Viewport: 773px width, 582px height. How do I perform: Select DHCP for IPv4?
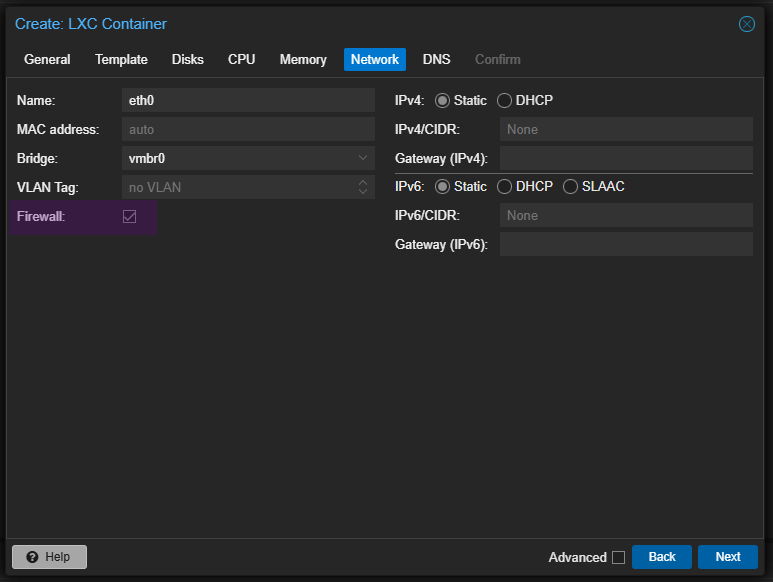pyautogui.click(x=504, y=101)
